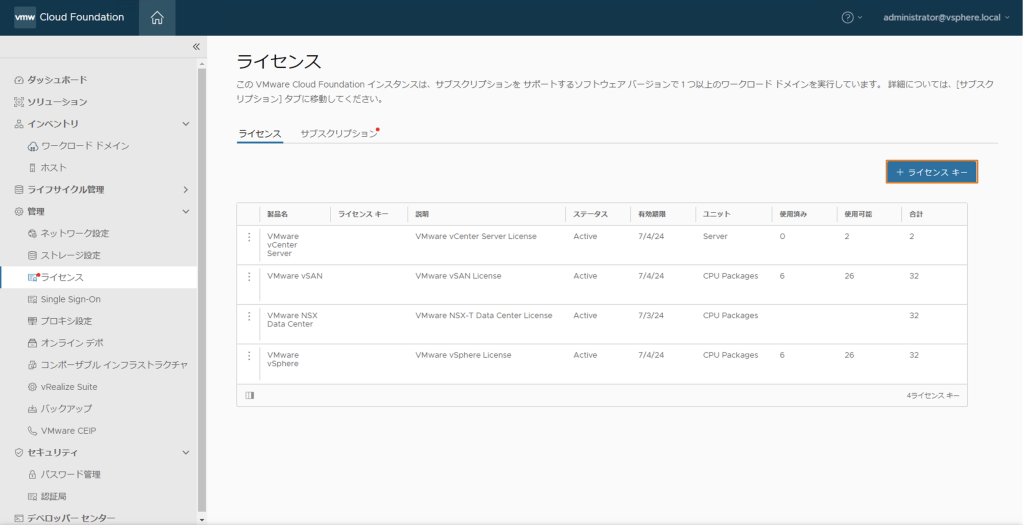Open the administrator@vsphere.local user dropdown
This screenshot has height=525, width=1024.
(x=946, y=17)
